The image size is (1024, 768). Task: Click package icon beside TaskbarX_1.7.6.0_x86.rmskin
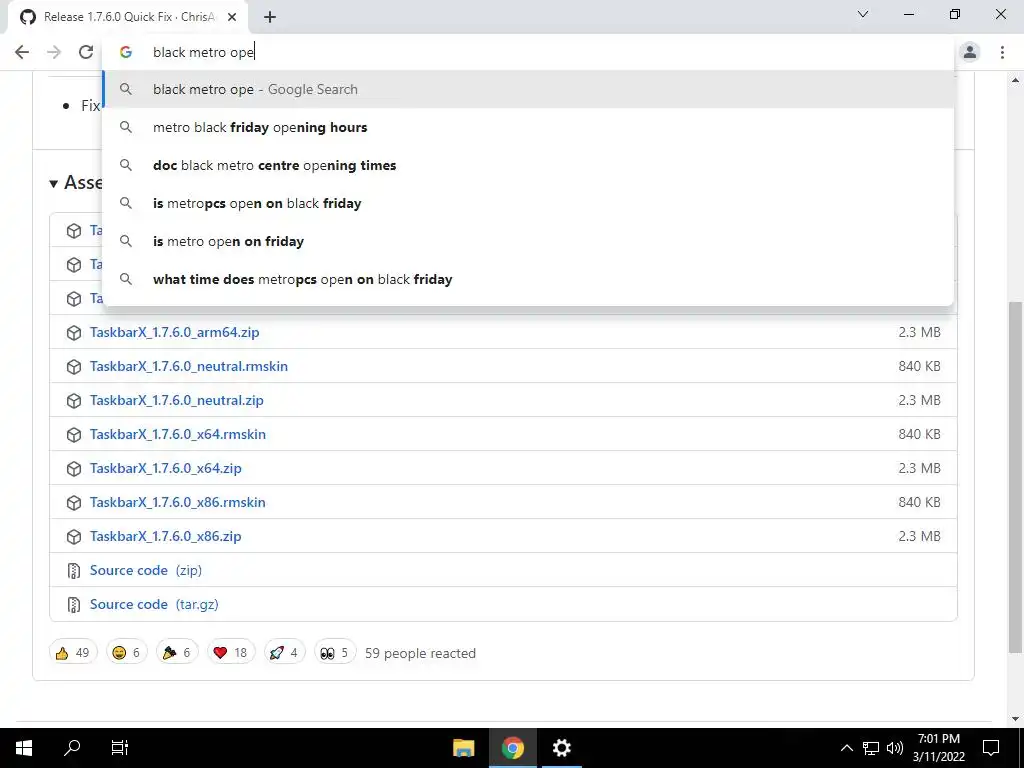tap(74, 502)
